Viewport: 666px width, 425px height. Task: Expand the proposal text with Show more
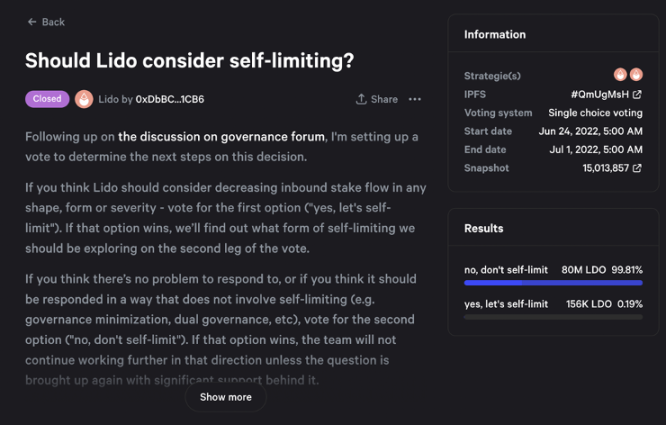pos(226,397)
